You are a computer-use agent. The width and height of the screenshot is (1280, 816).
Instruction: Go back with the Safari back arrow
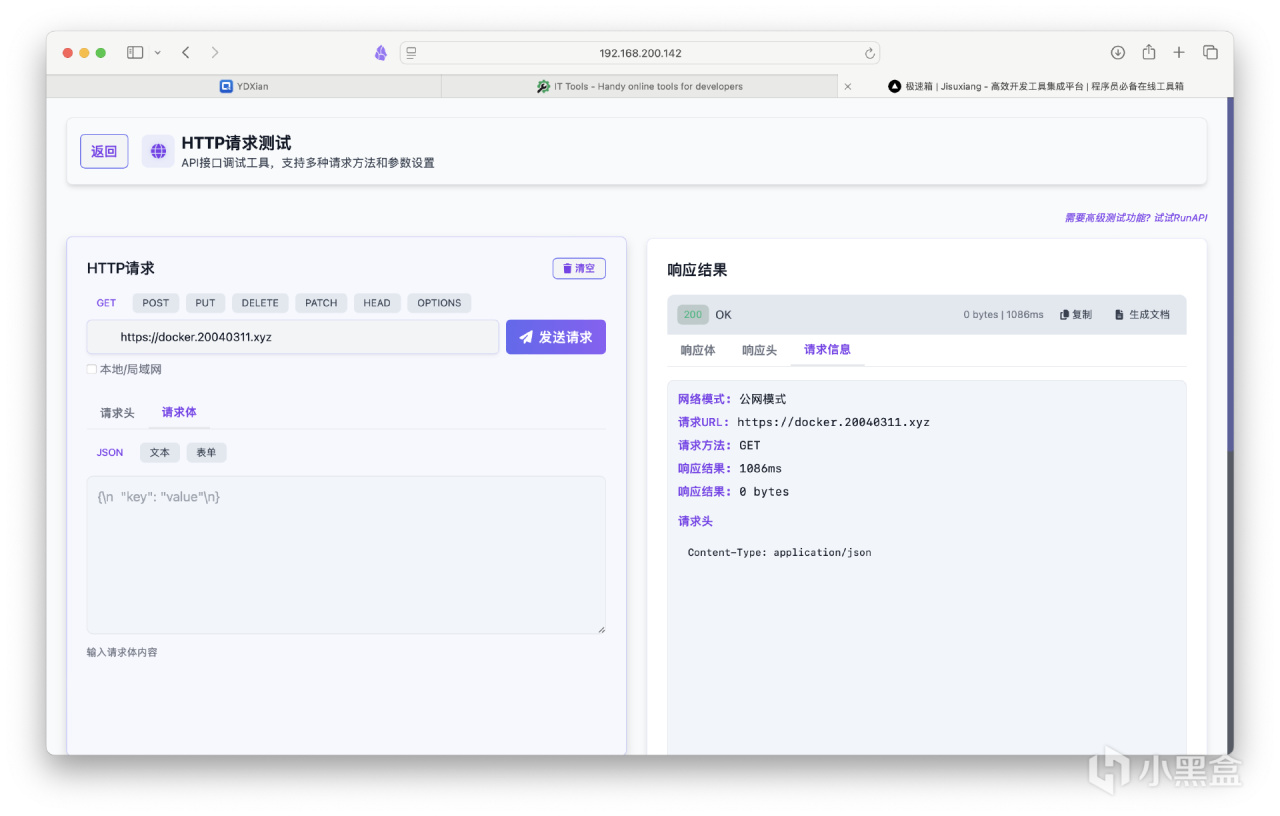point(186,53)
